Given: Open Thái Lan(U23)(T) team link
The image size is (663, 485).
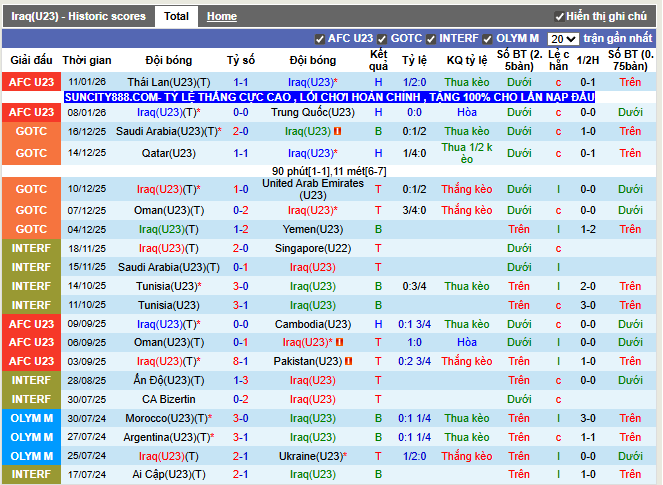Looking at the screenshot, I should (169, 82).
